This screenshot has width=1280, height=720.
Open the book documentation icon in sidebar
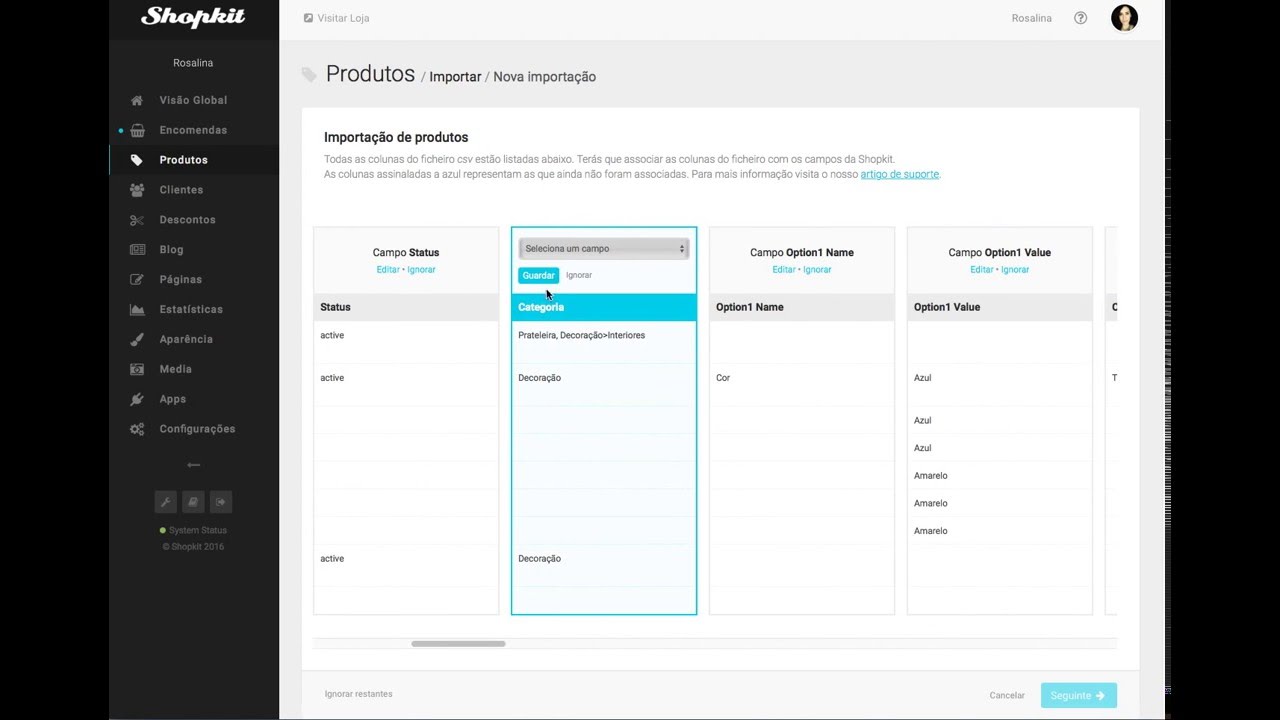click(194, 502)
